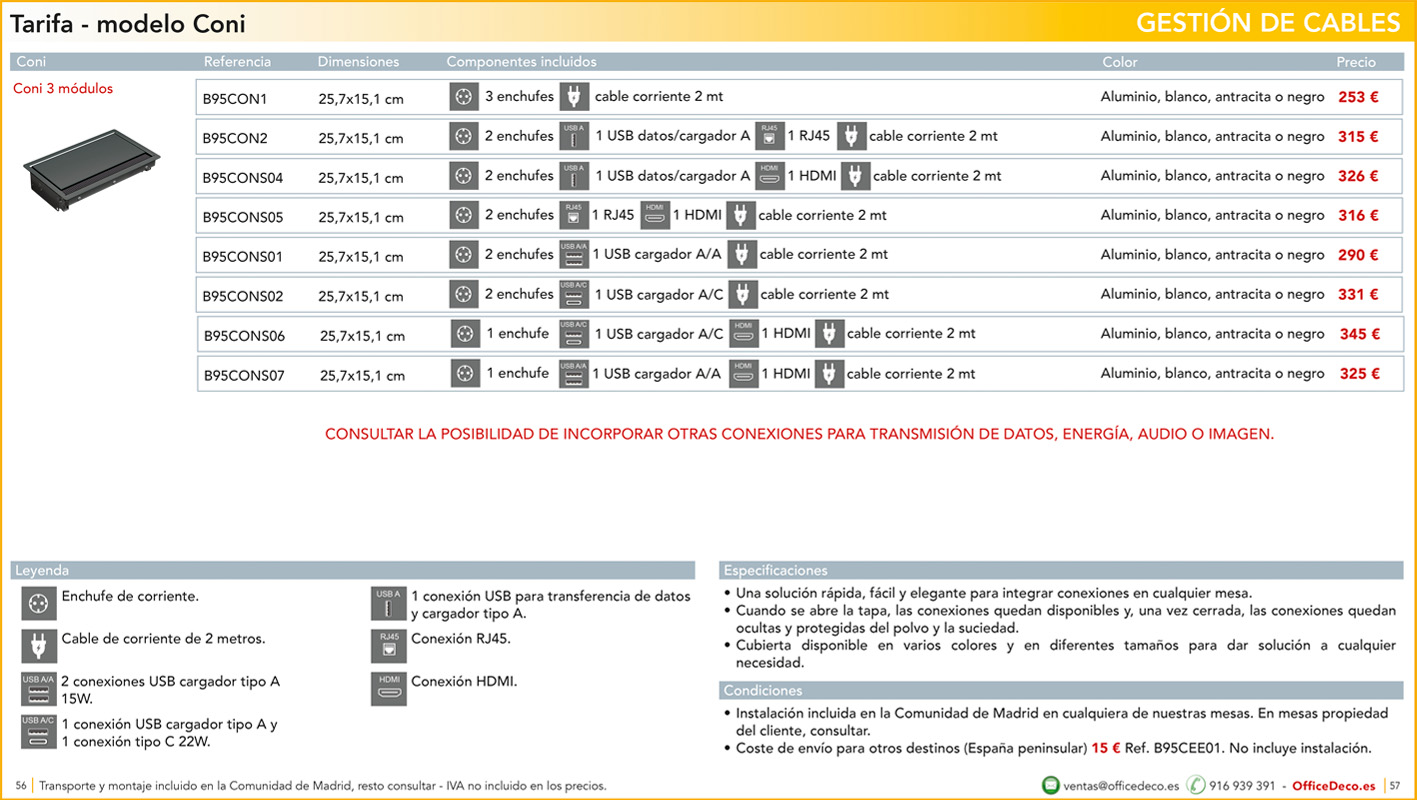Image resolution: width=1417 pixels, height=800 pixels.
Task: Click the reference B95CONS01
Action: (243, 257)
